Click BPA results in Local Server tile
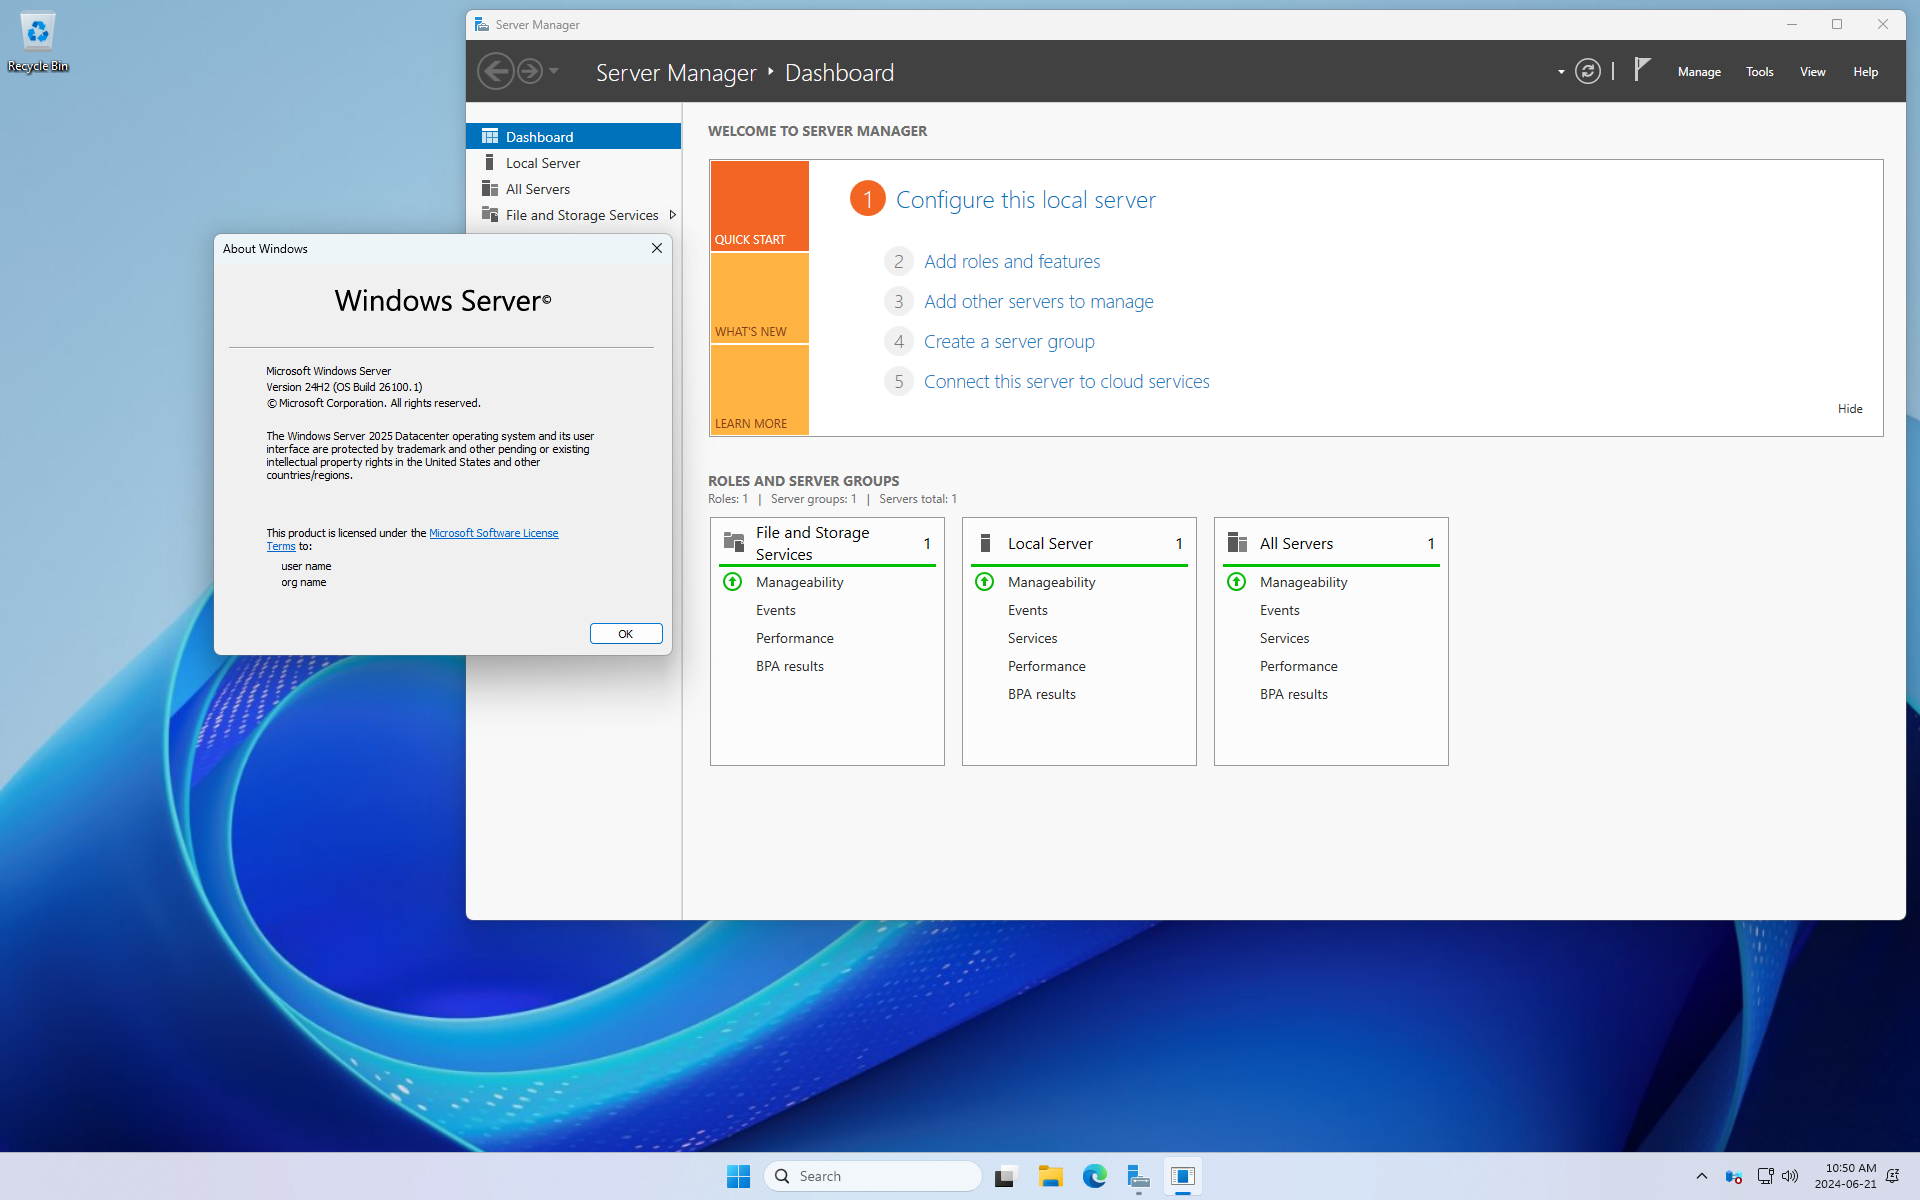Viewport: 1920px width, 1200px height. (x=1041, y=694)
